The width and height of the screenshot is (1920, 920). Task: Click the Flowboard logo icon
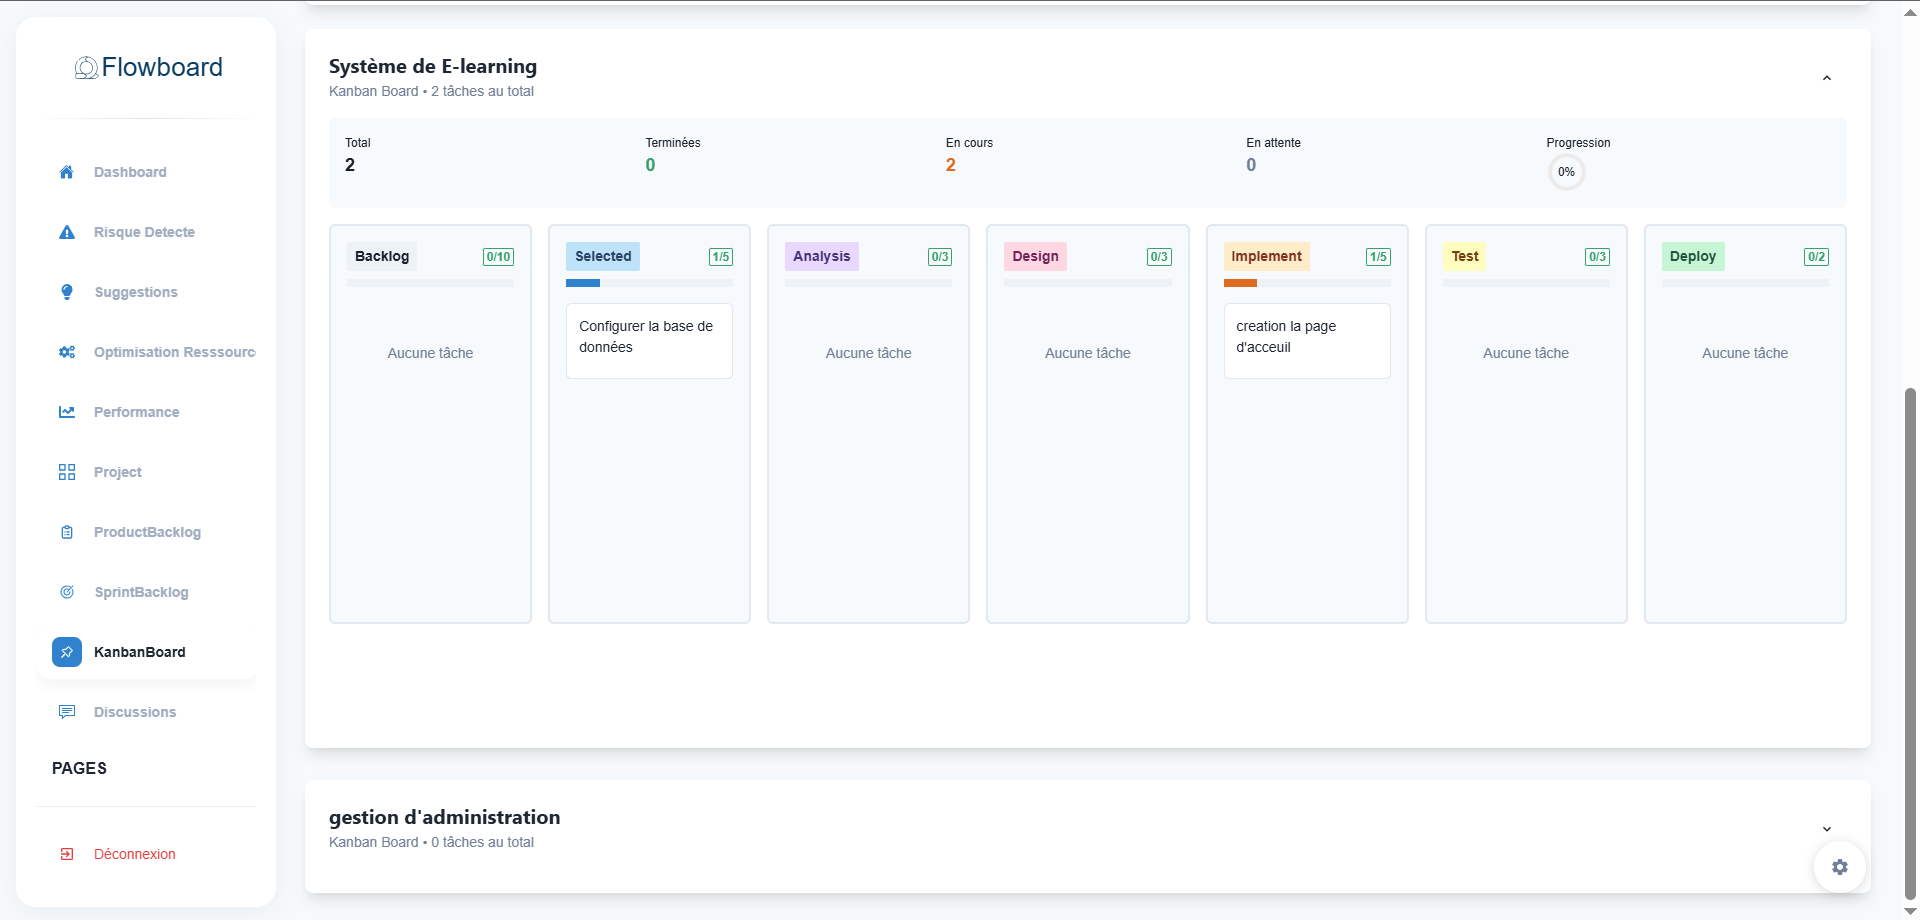86,67
